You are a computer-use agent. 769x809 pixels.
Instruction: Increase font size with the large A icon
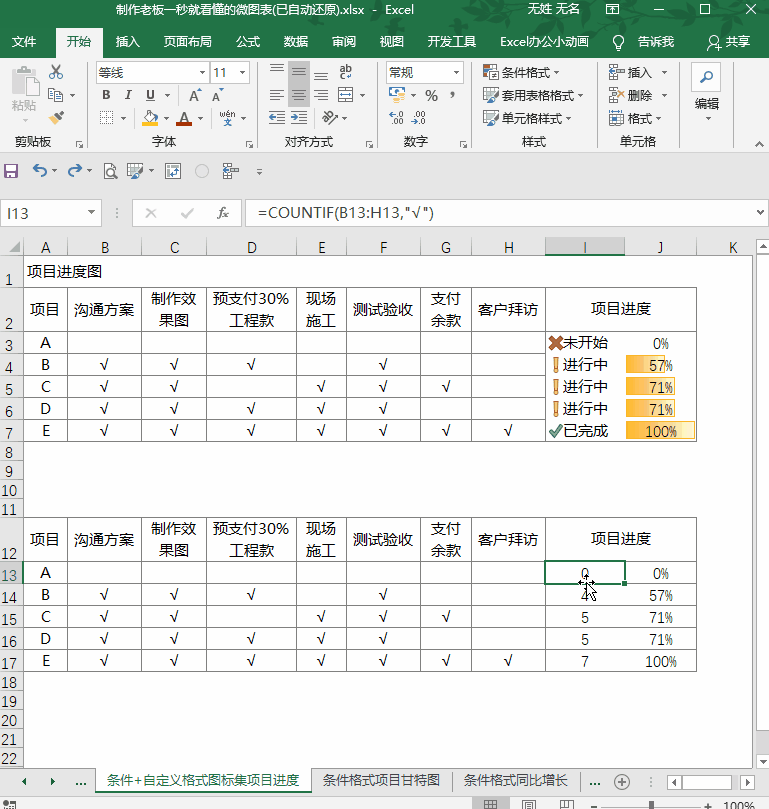[x=194, y=95]
